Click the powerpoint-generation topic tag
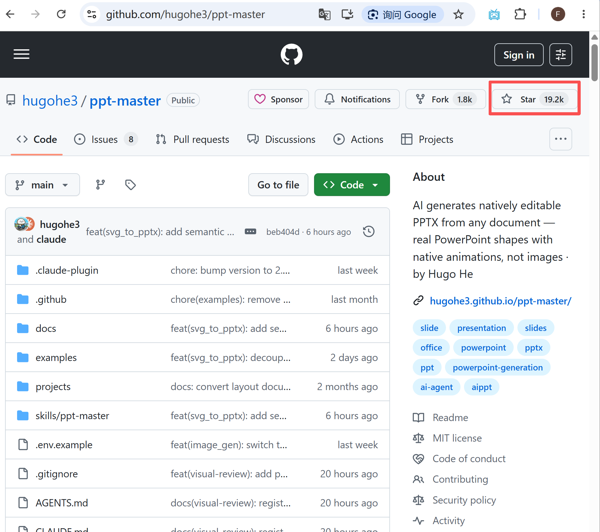 pyautogui.click(x=497, y=368)
